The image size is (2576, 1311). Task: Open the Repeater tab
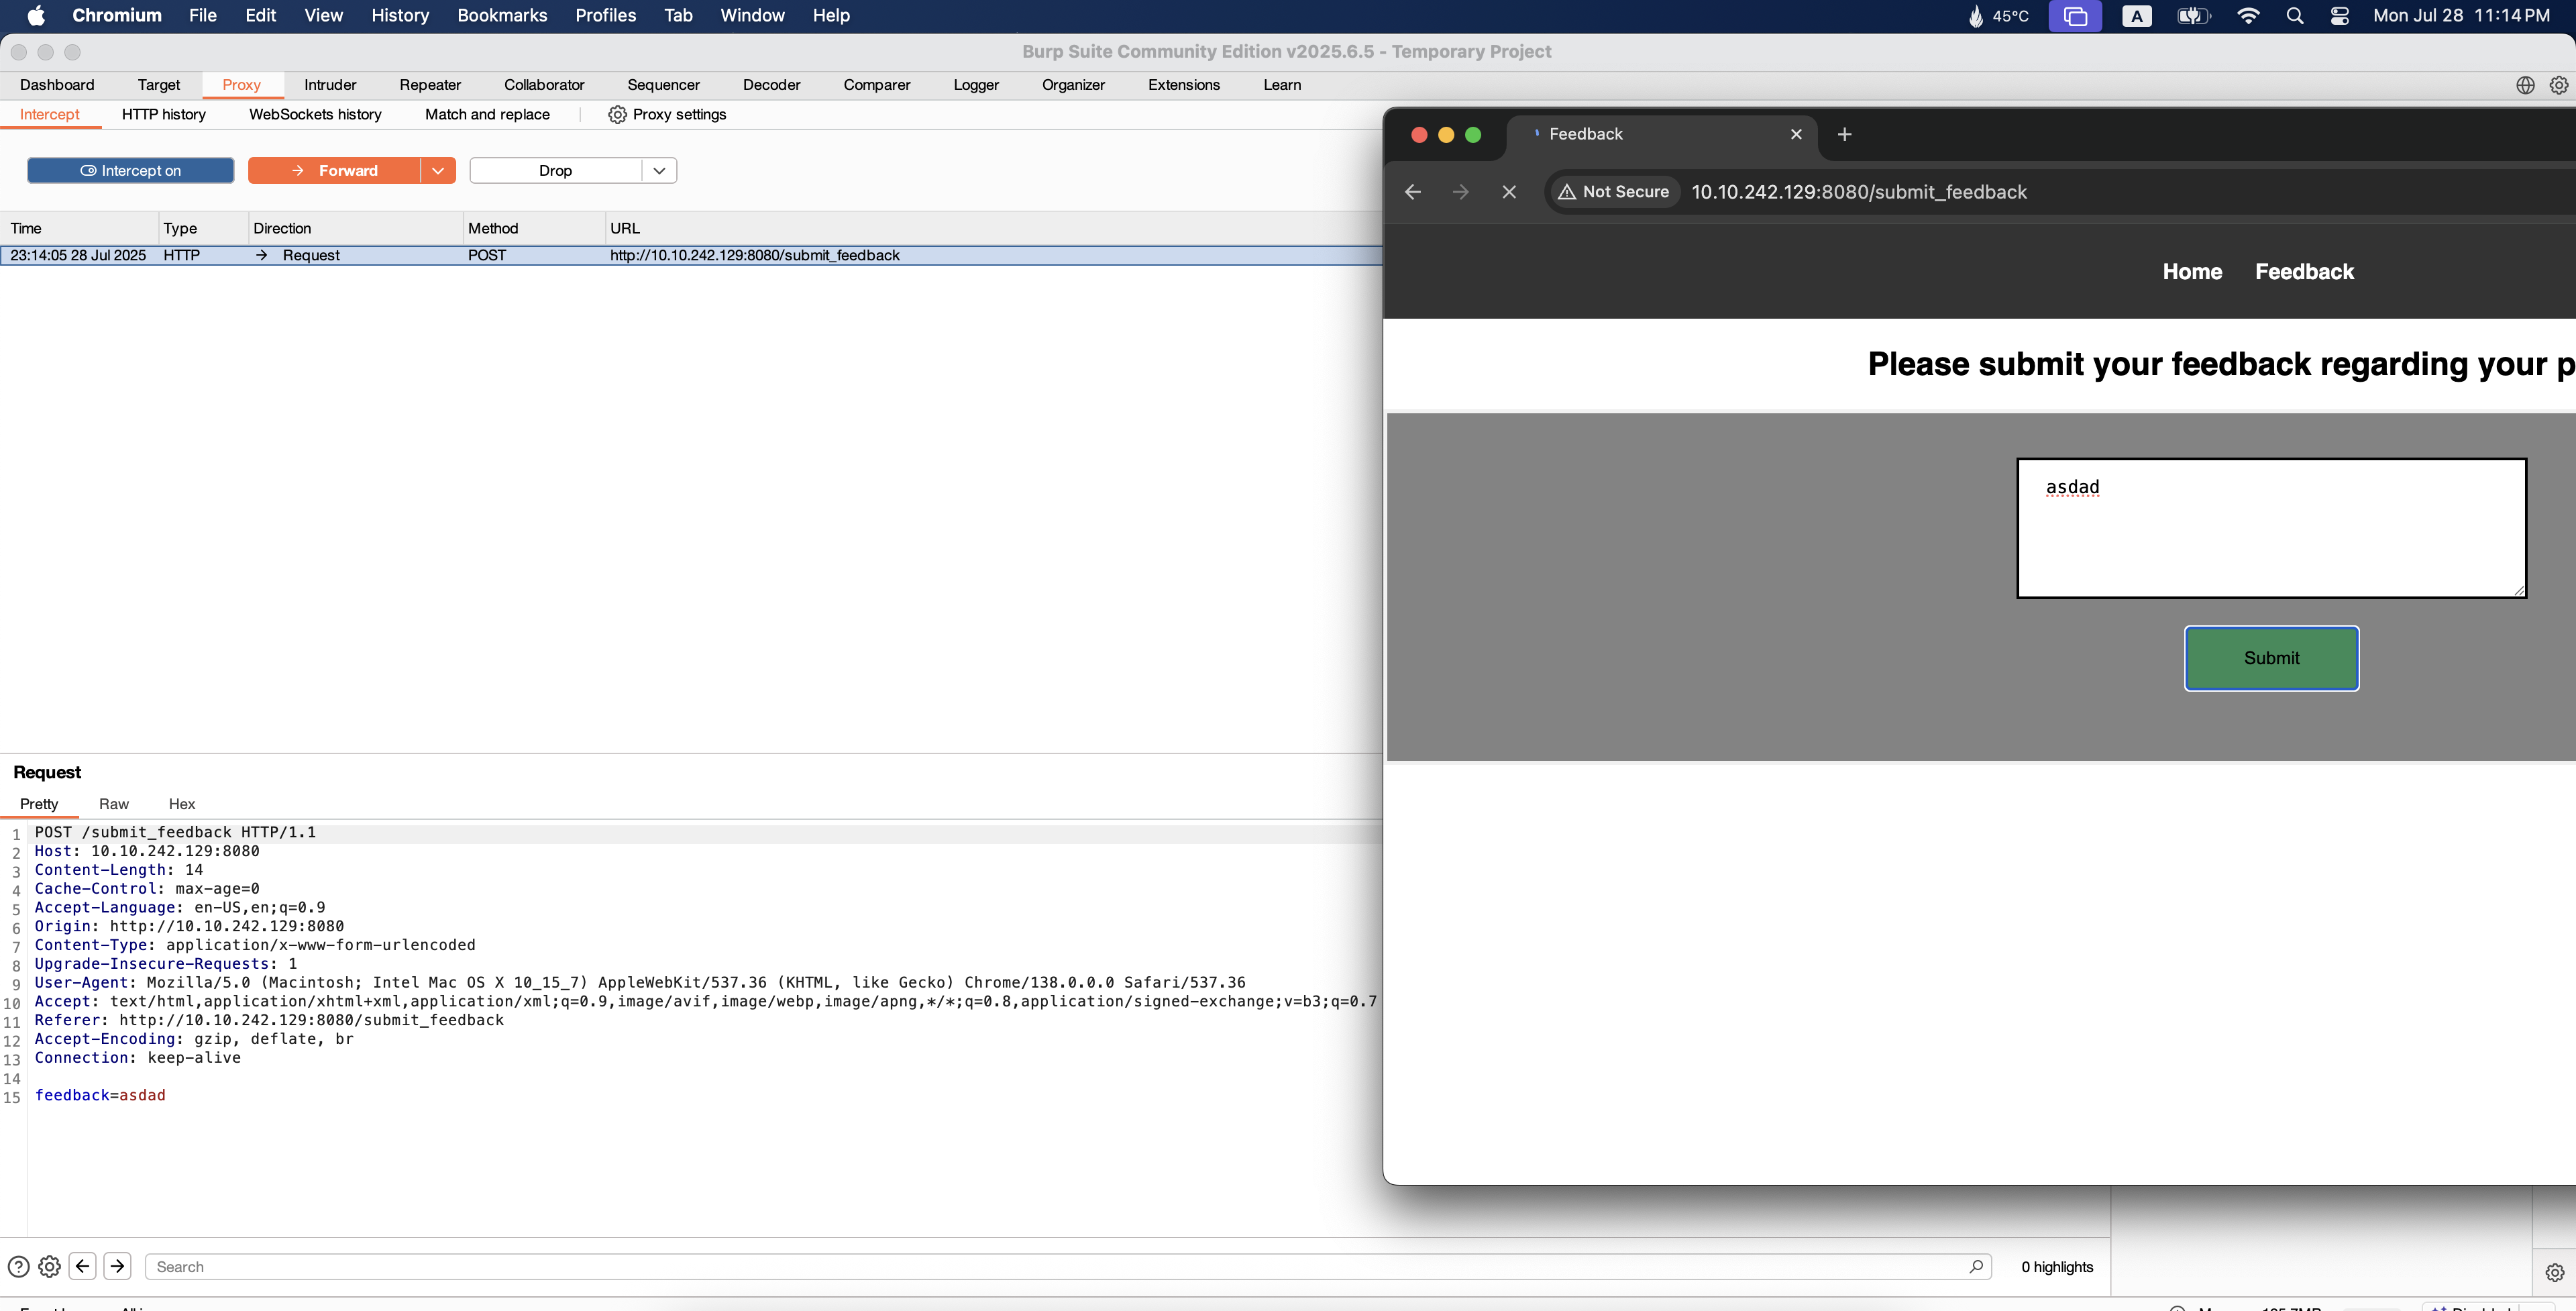pos(430,85)
